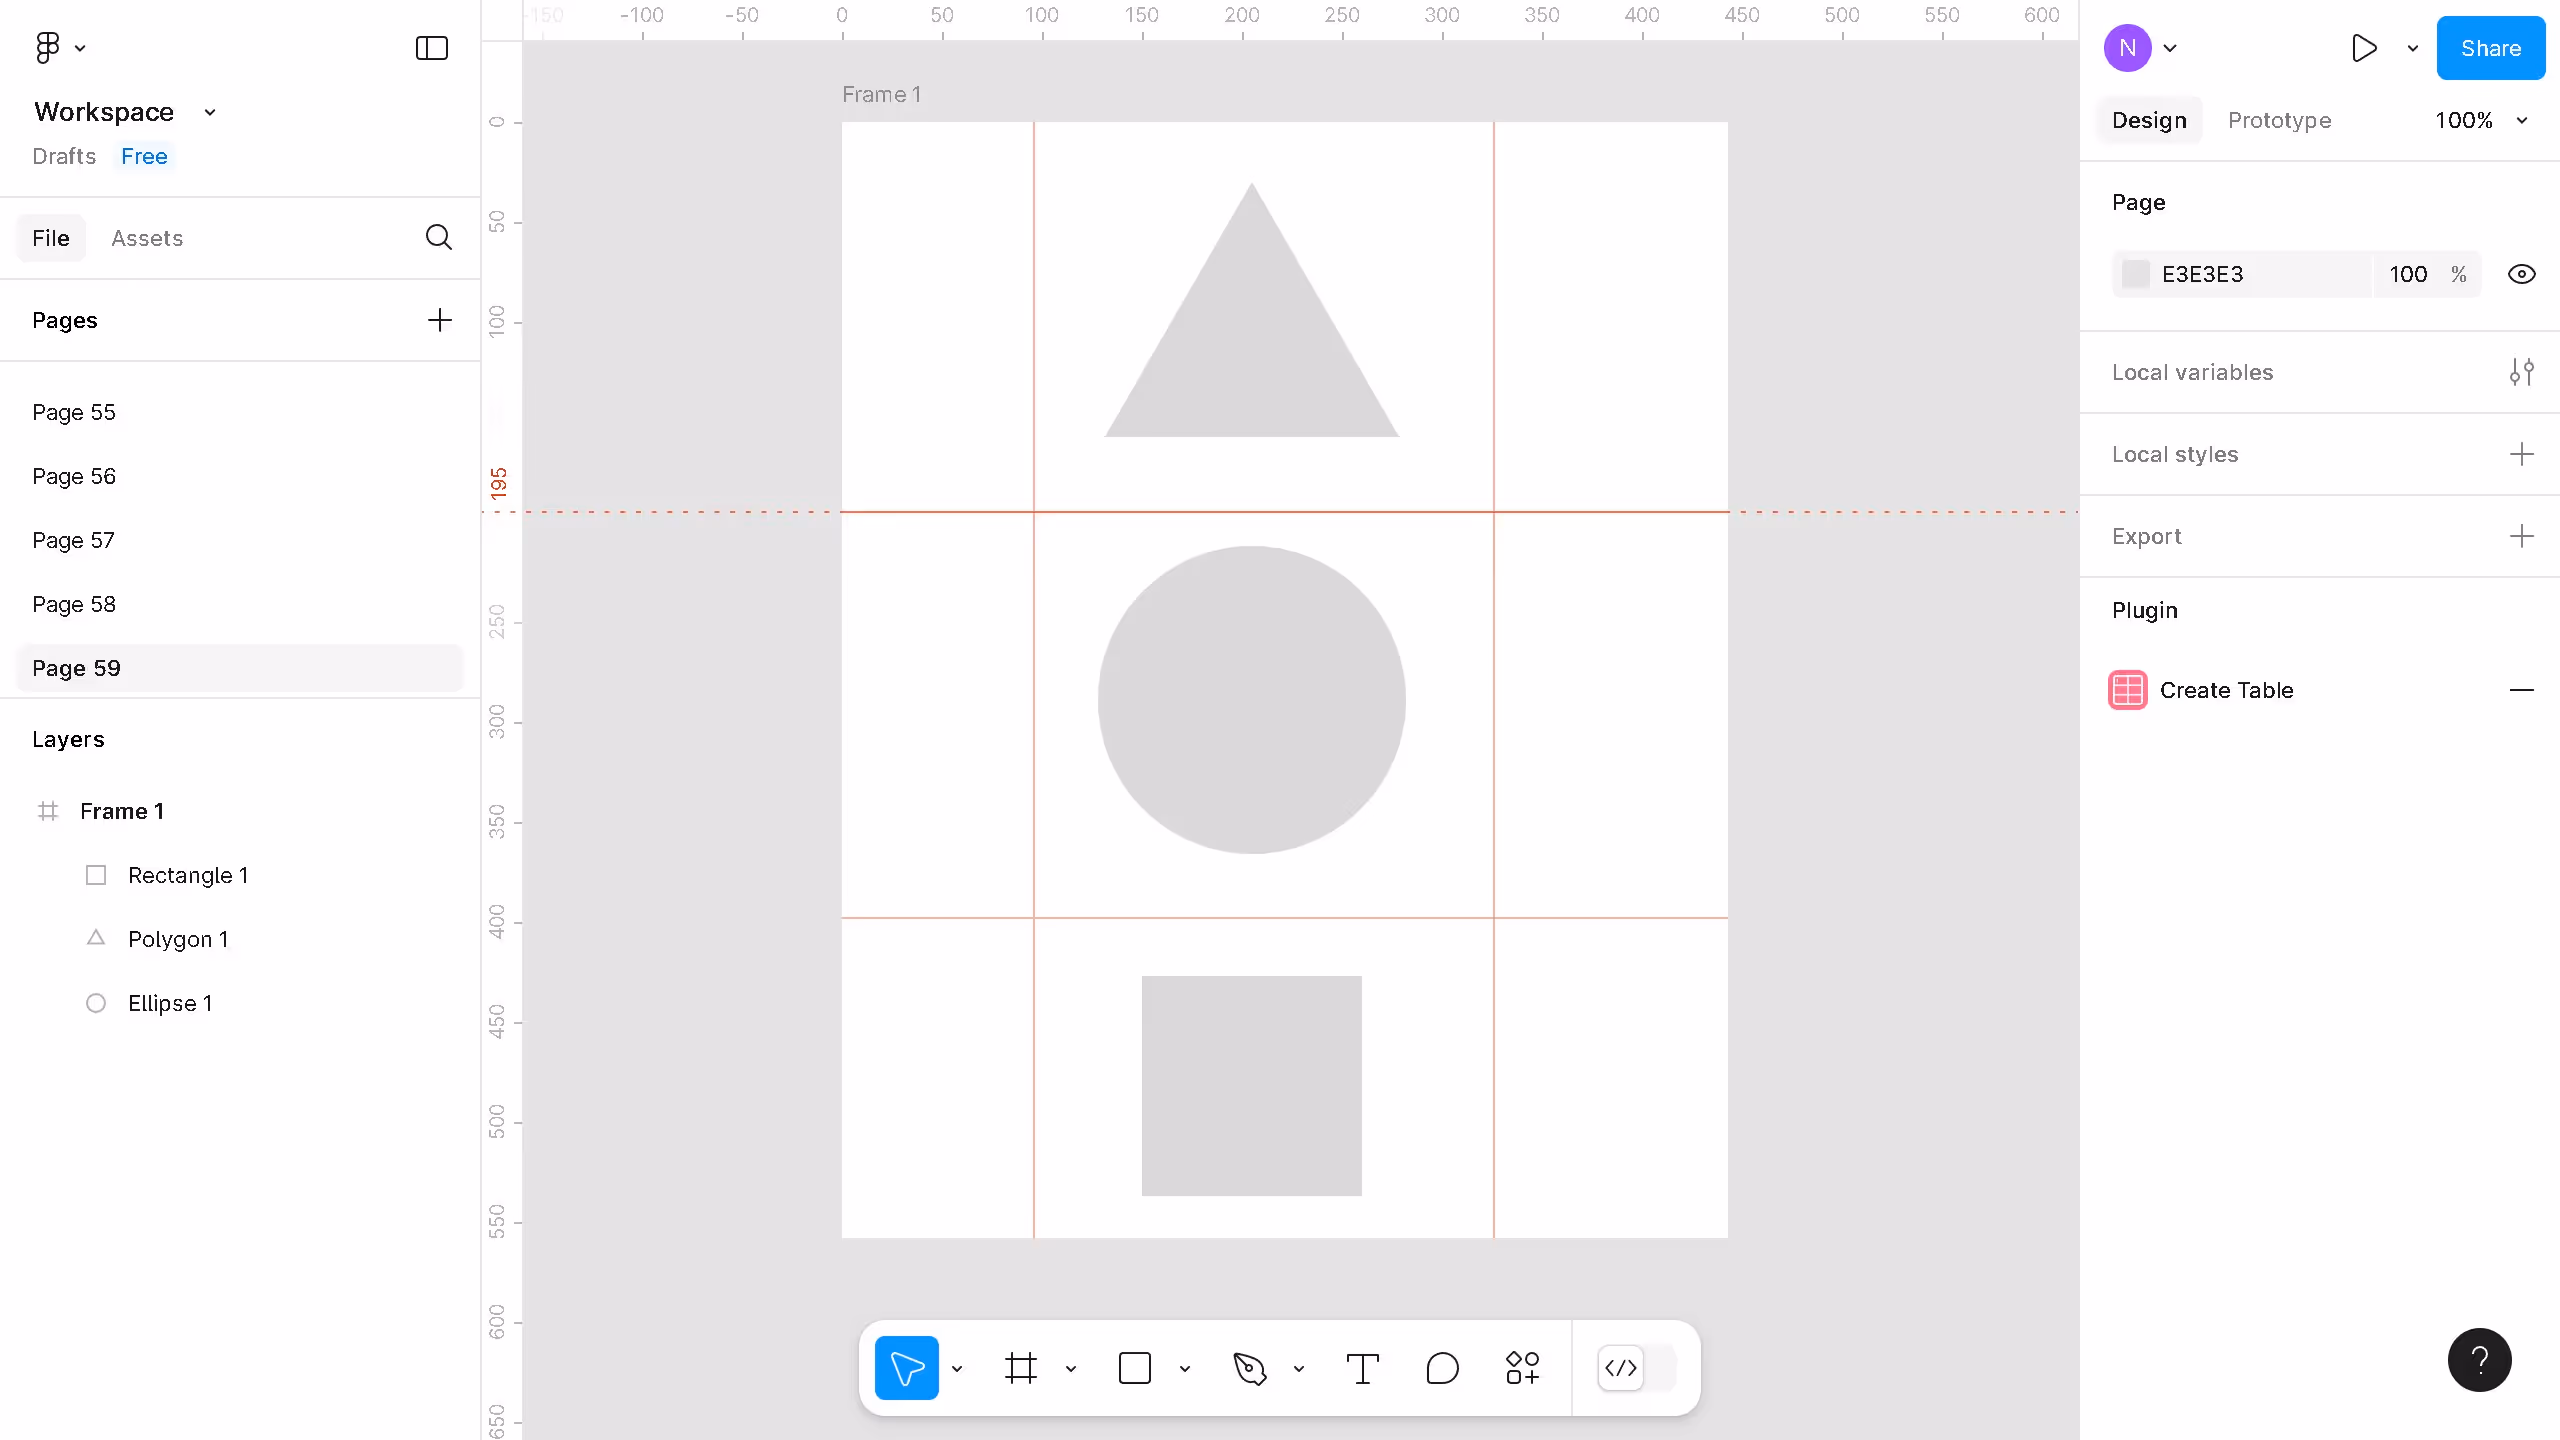Switch to the Prototype tab
This screenshot has height=1440, width=2560.
pos(2280,120)
